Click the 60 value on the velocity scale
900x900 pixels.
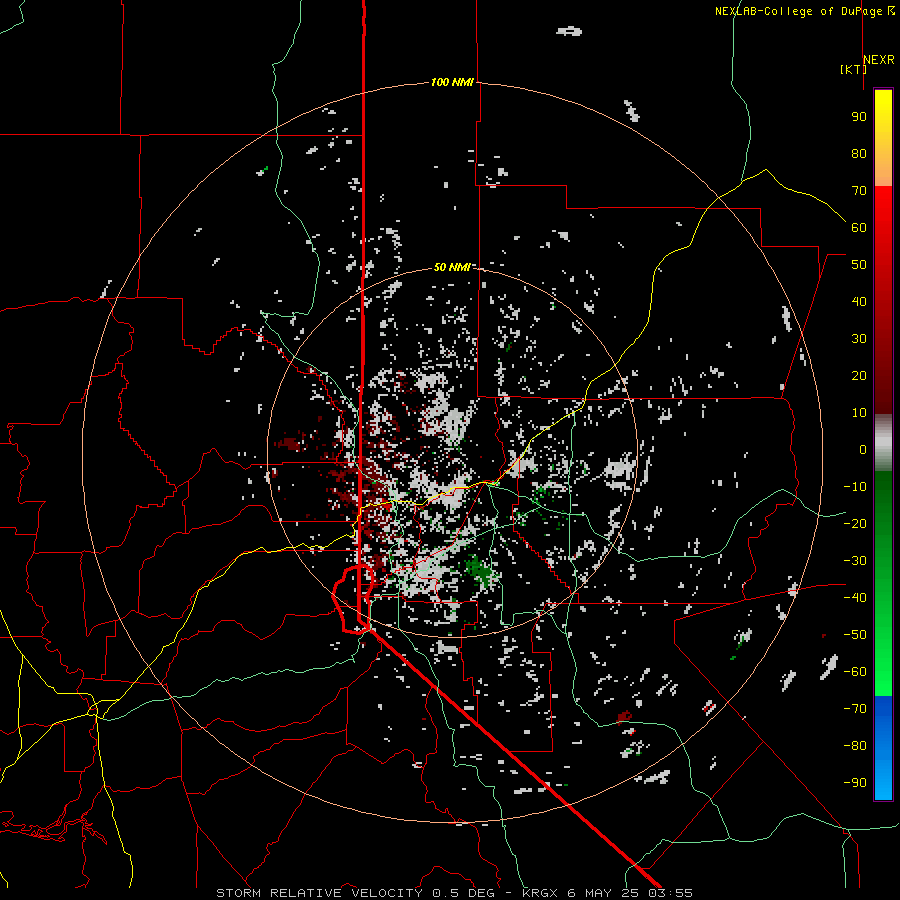pos(859,227)
